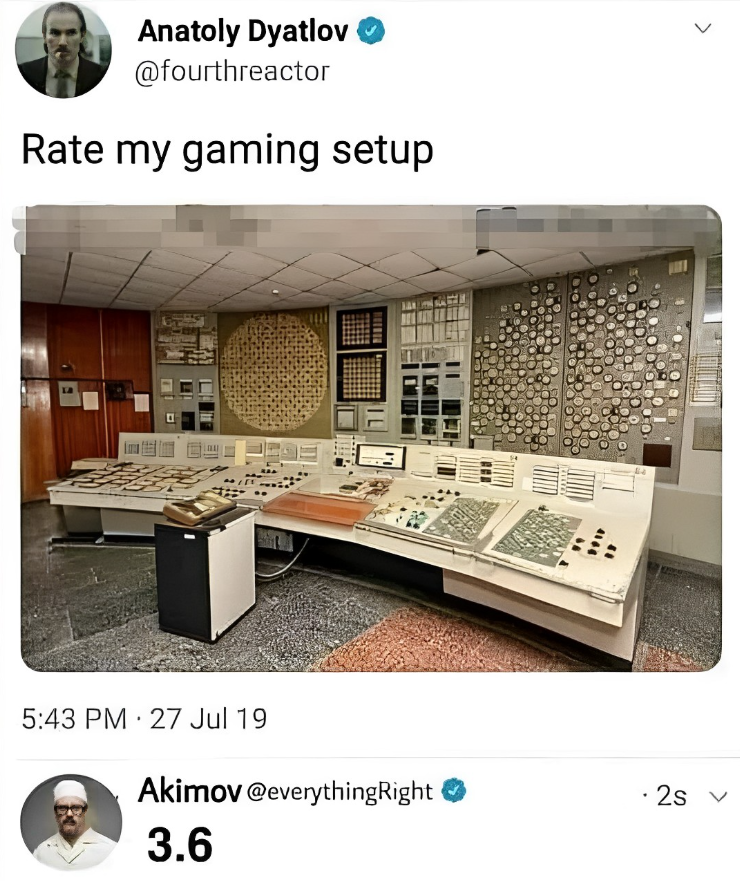Viewport: 740px width, 881px height.
Task: Expand the chevron on Akimov's reply
Action: [718, 797]
